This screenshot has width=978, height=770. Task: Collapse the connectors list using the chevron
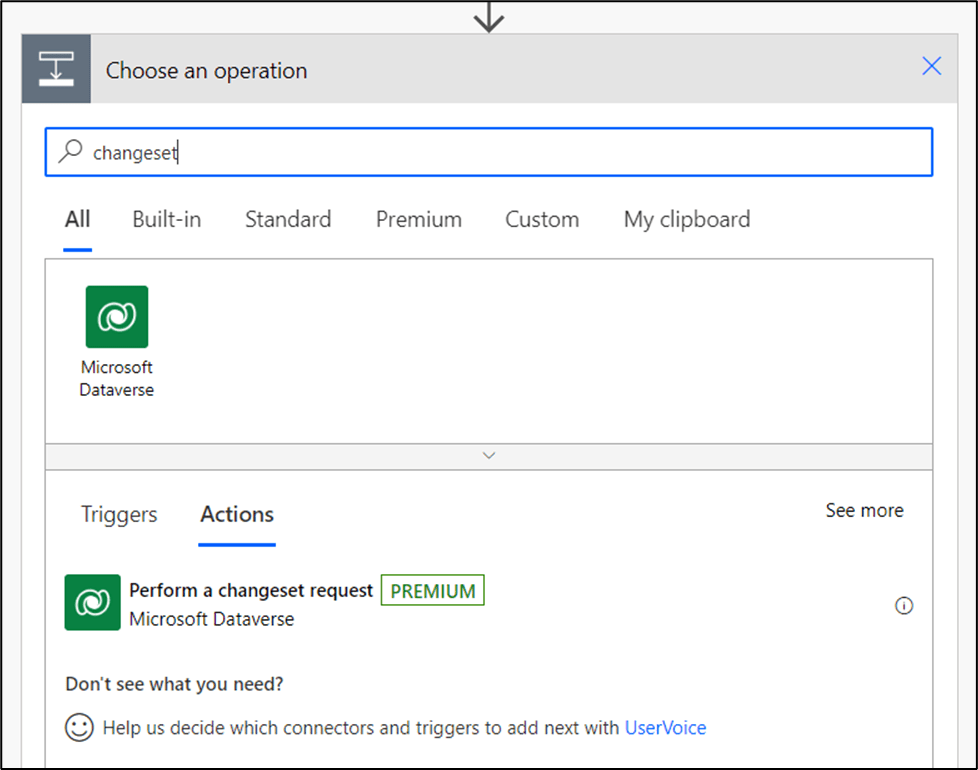(x=489, y=455)
